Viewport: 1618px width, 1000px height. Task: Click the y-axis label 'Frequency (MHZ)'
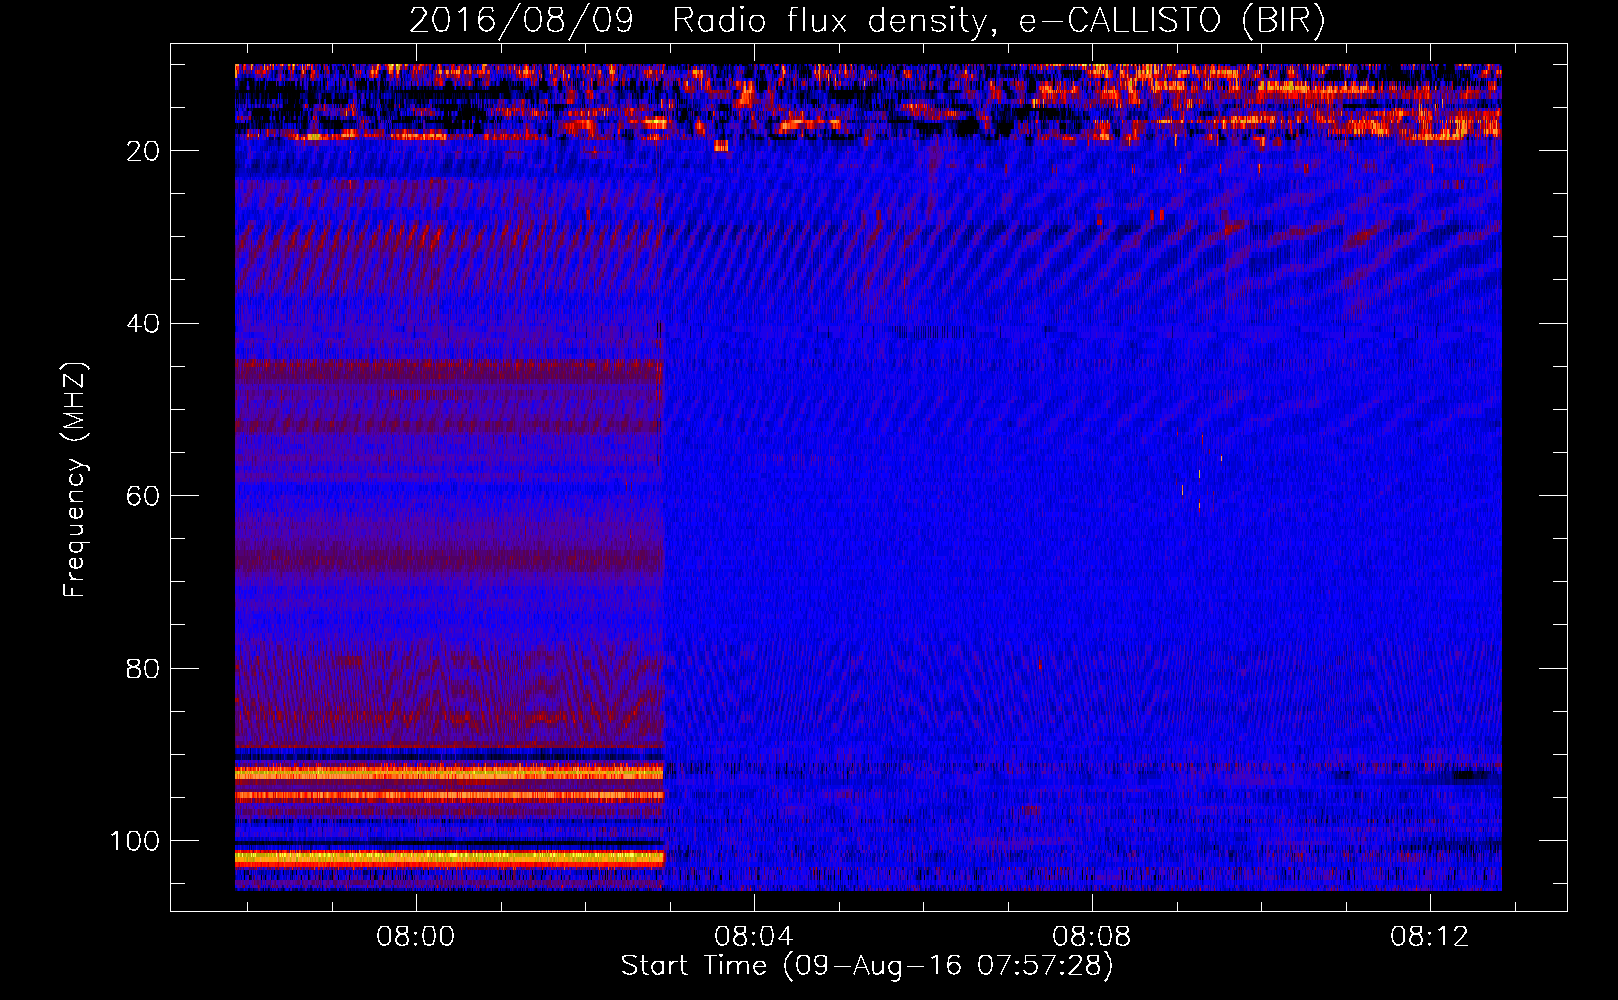[x=75, y=479]
